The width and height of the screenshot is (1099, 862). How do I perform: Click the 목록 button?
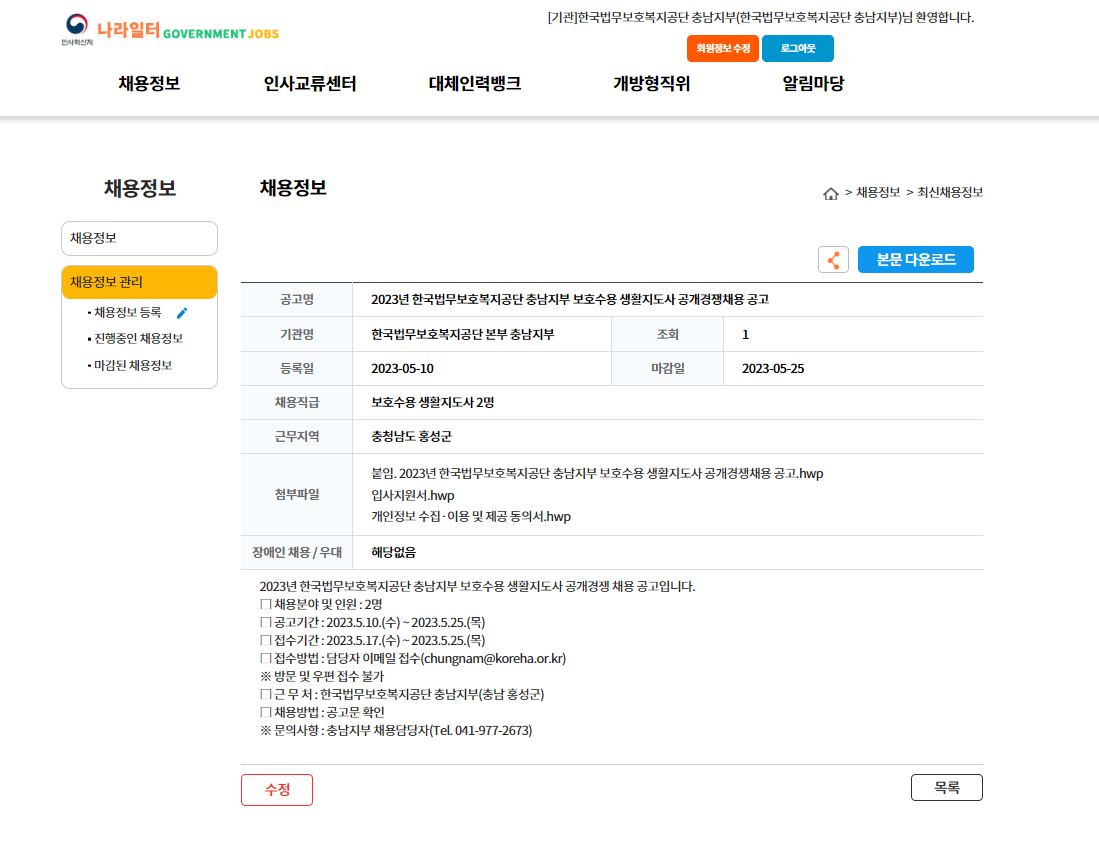(947, 788)
